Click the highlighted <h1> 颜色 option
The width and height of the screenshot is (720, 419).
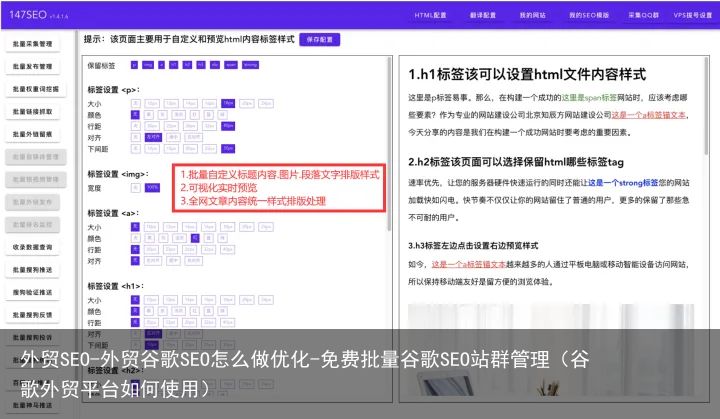point(135,311)
